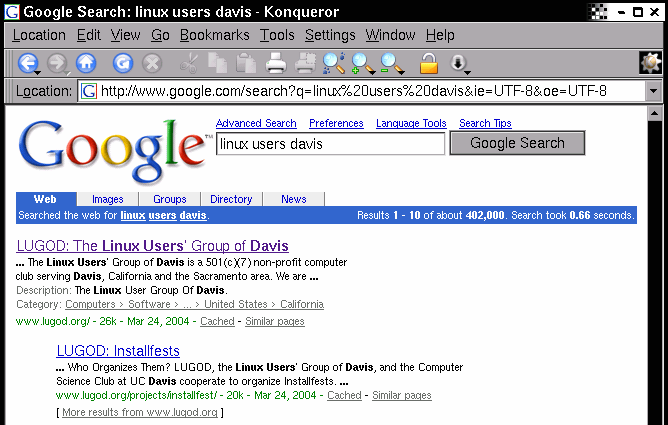Reload the page with the Reload icon
Image resolution: width=668 pixels, height=425 pixels.
[x=122, y=64]
